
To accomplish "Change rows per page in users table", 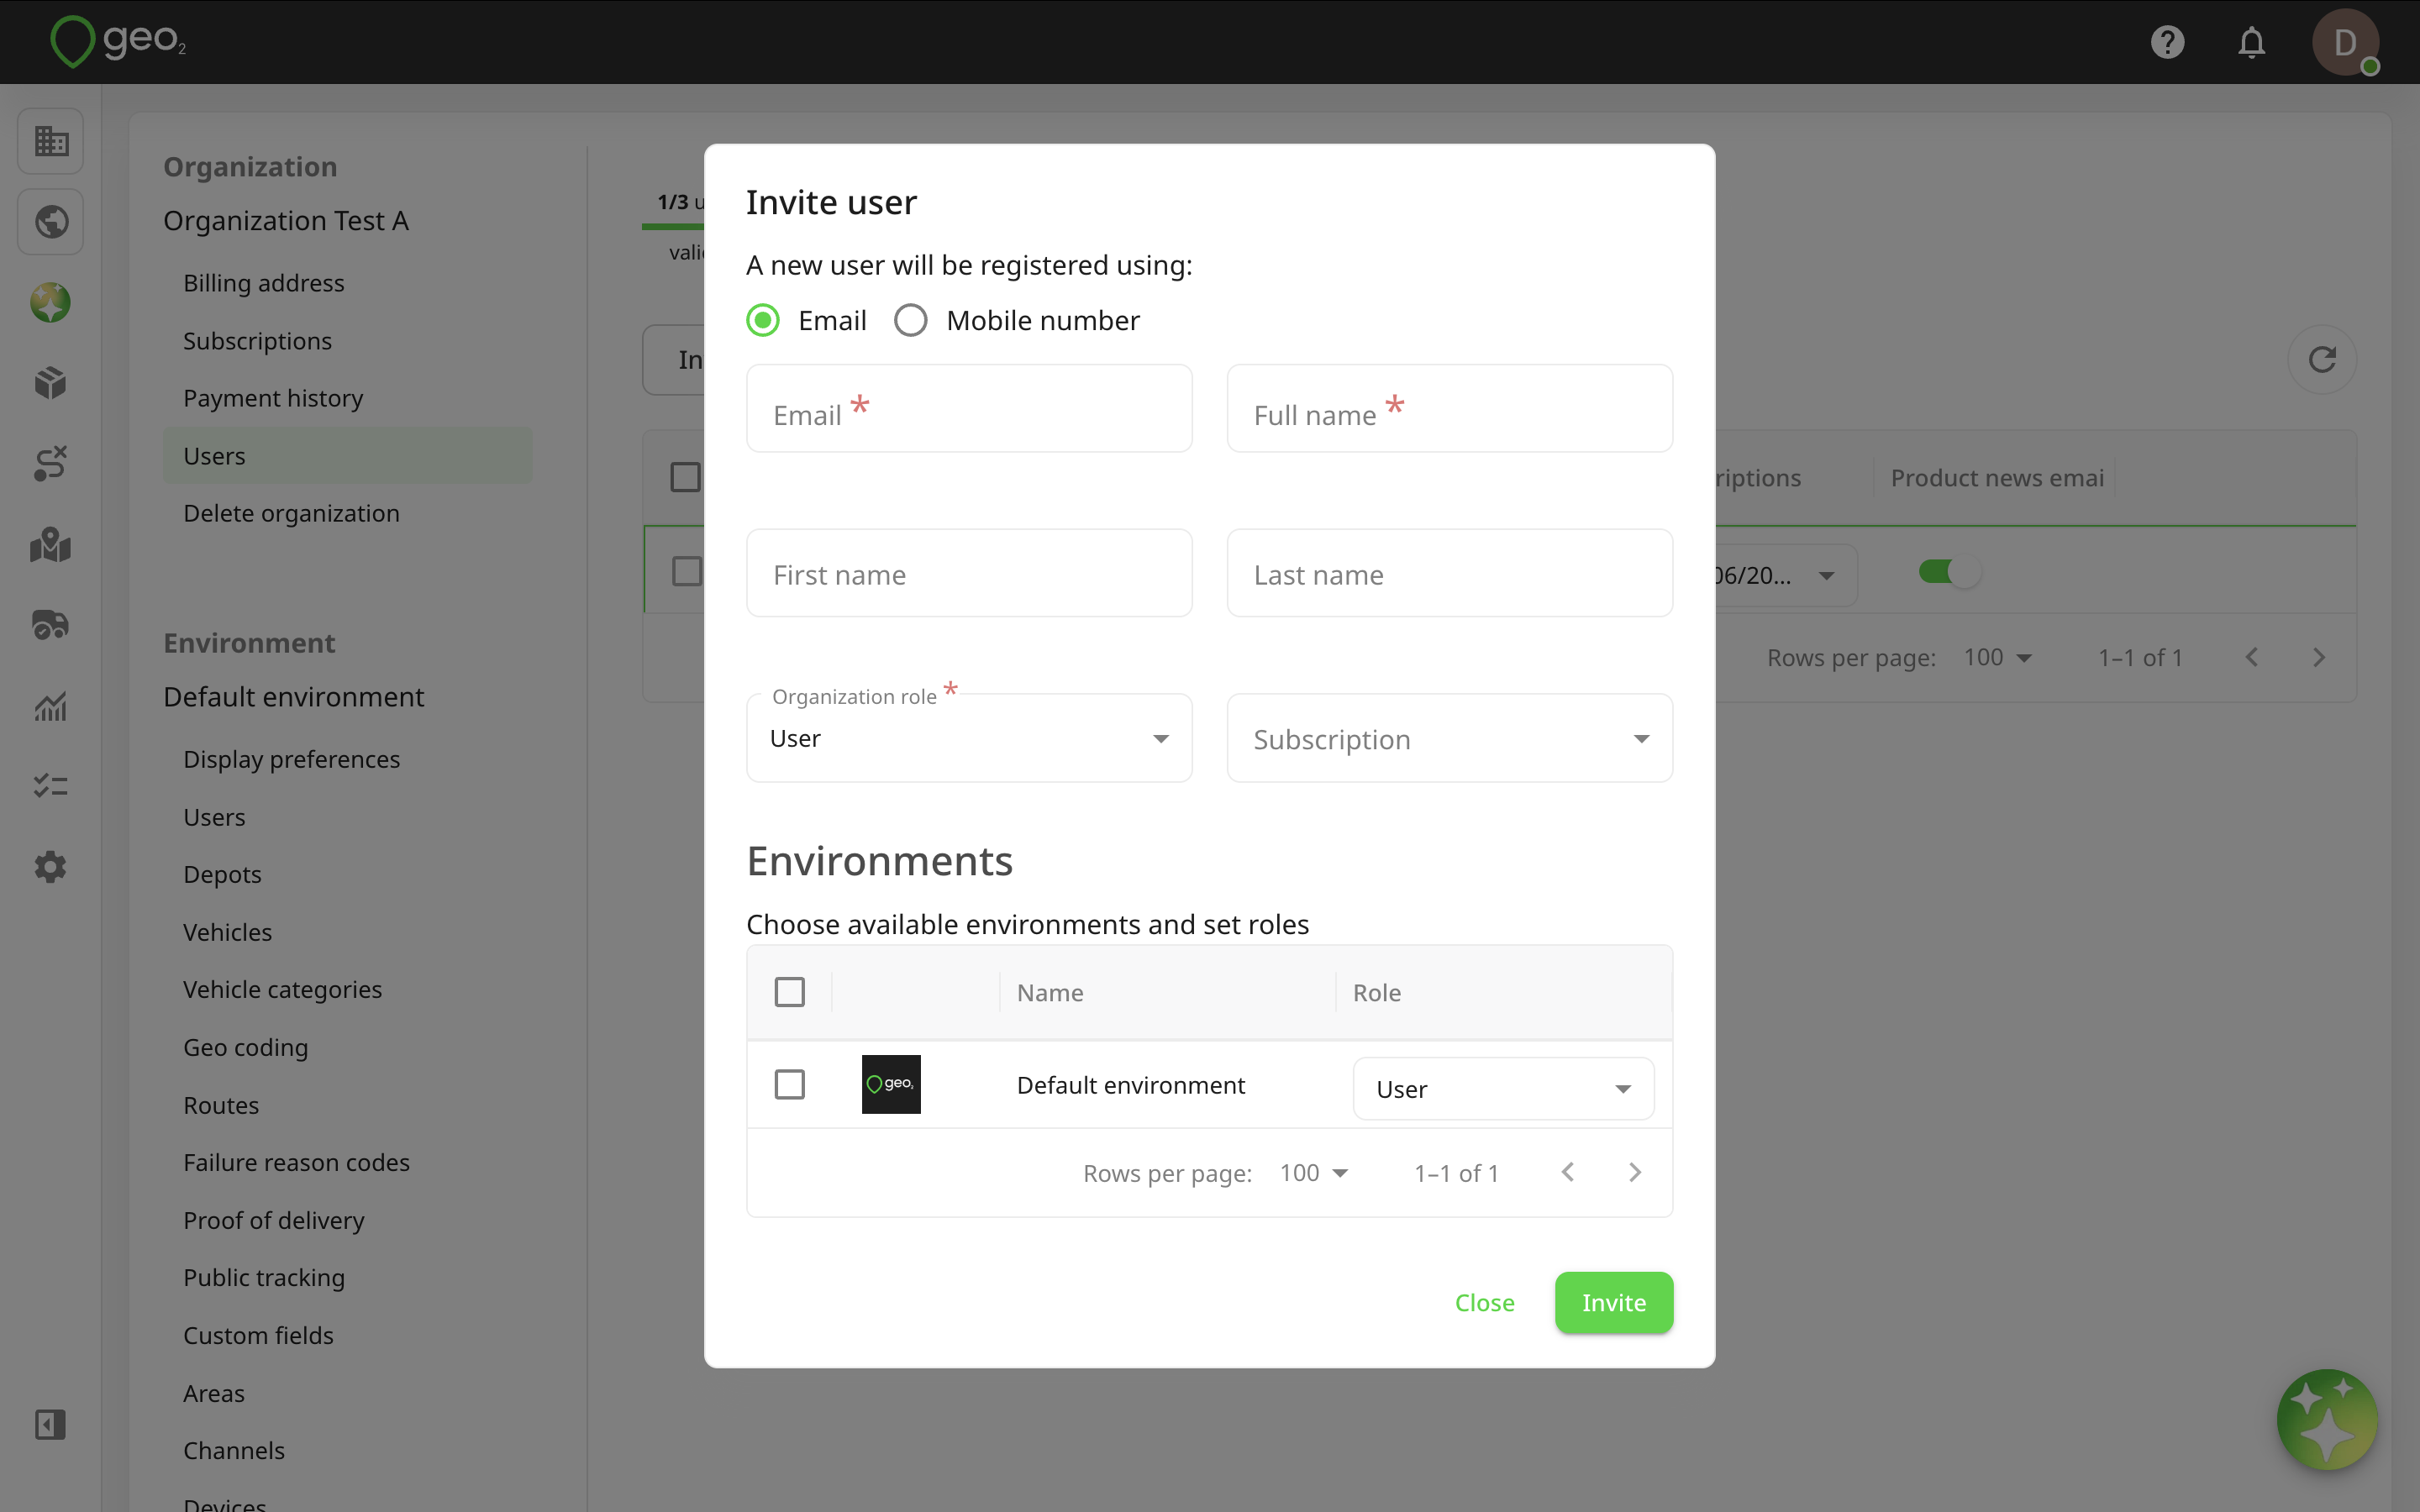I will [x=1997, y=657].
